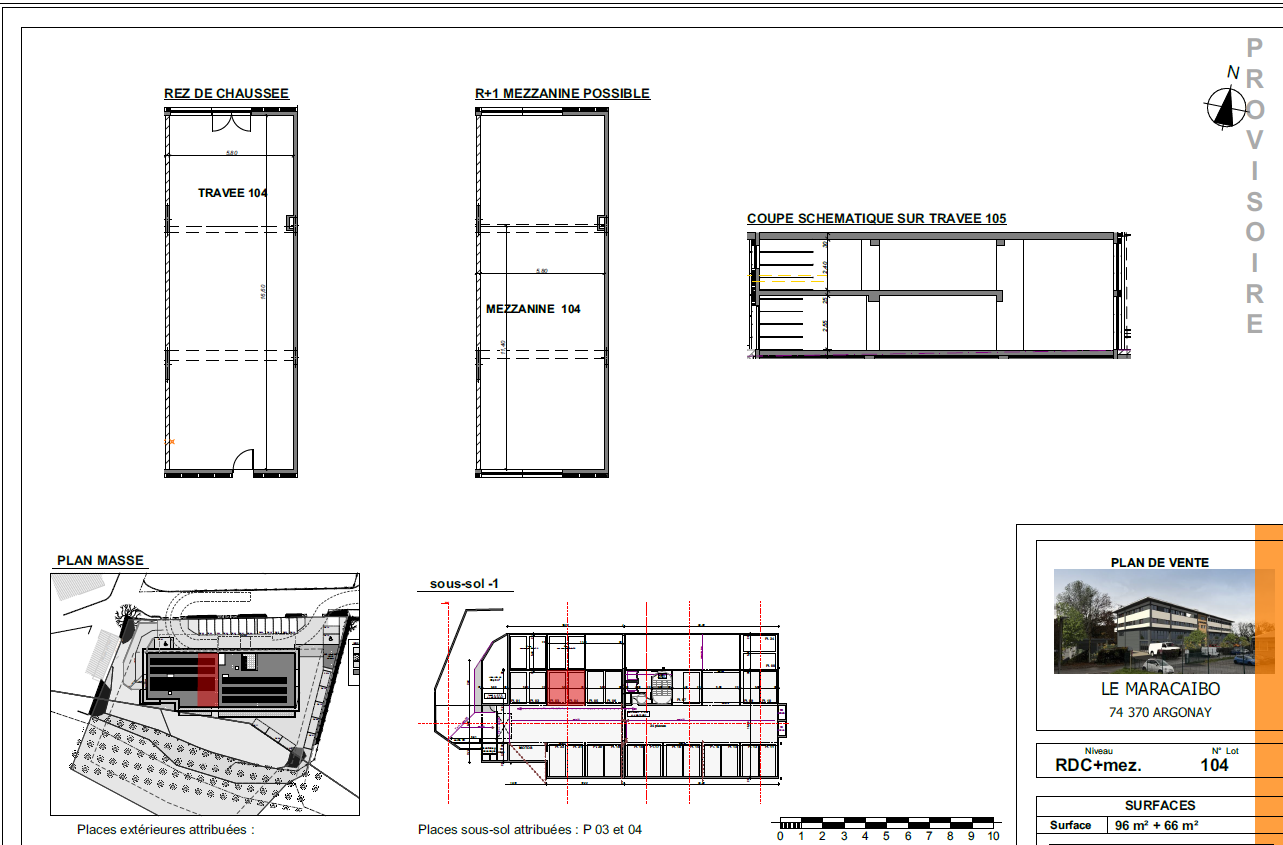Click the surface value '96 m² + 66 m²'

(x=1156, y=826)
